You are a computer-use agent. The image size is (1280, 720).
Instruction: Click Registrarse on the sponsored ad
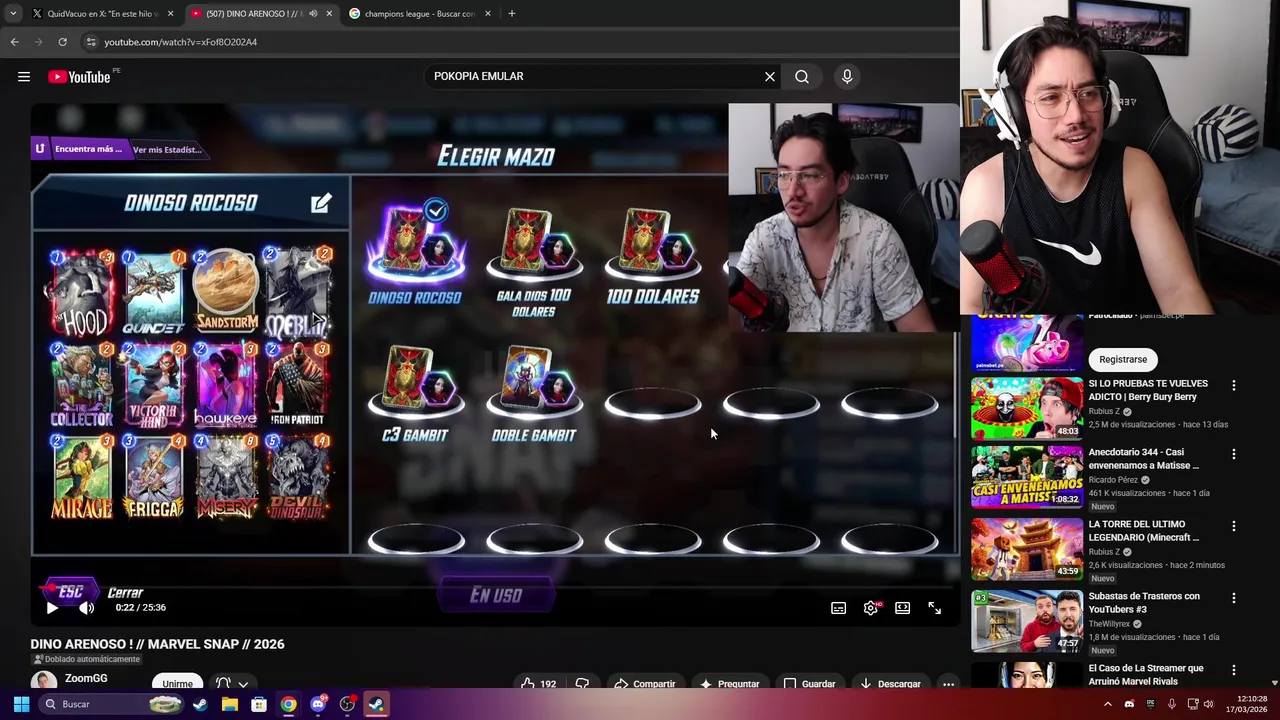click(x=1123, y=359)
